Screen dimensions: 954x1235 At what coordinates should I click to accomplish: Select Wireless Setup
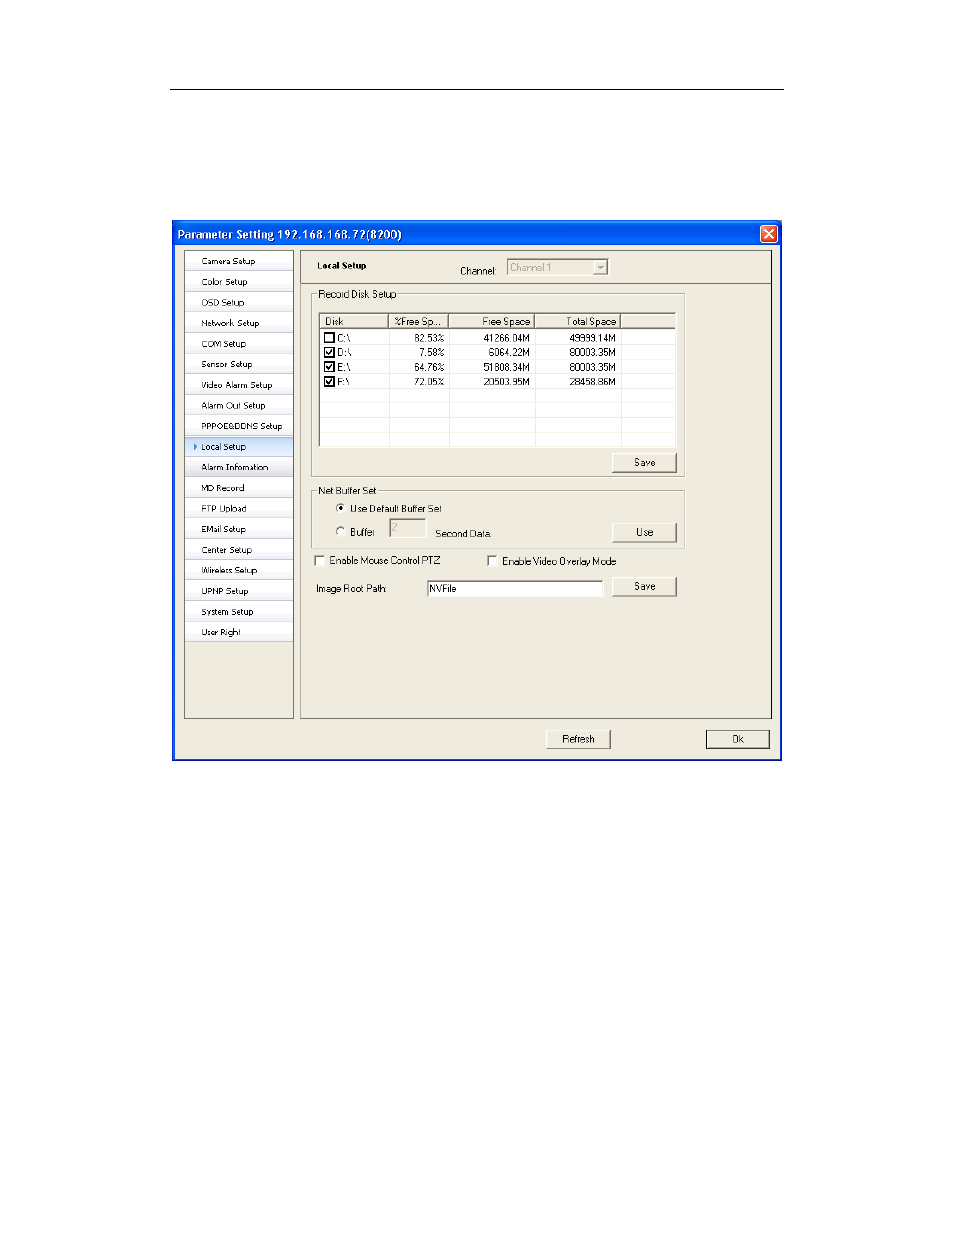(x=239, y=570)
